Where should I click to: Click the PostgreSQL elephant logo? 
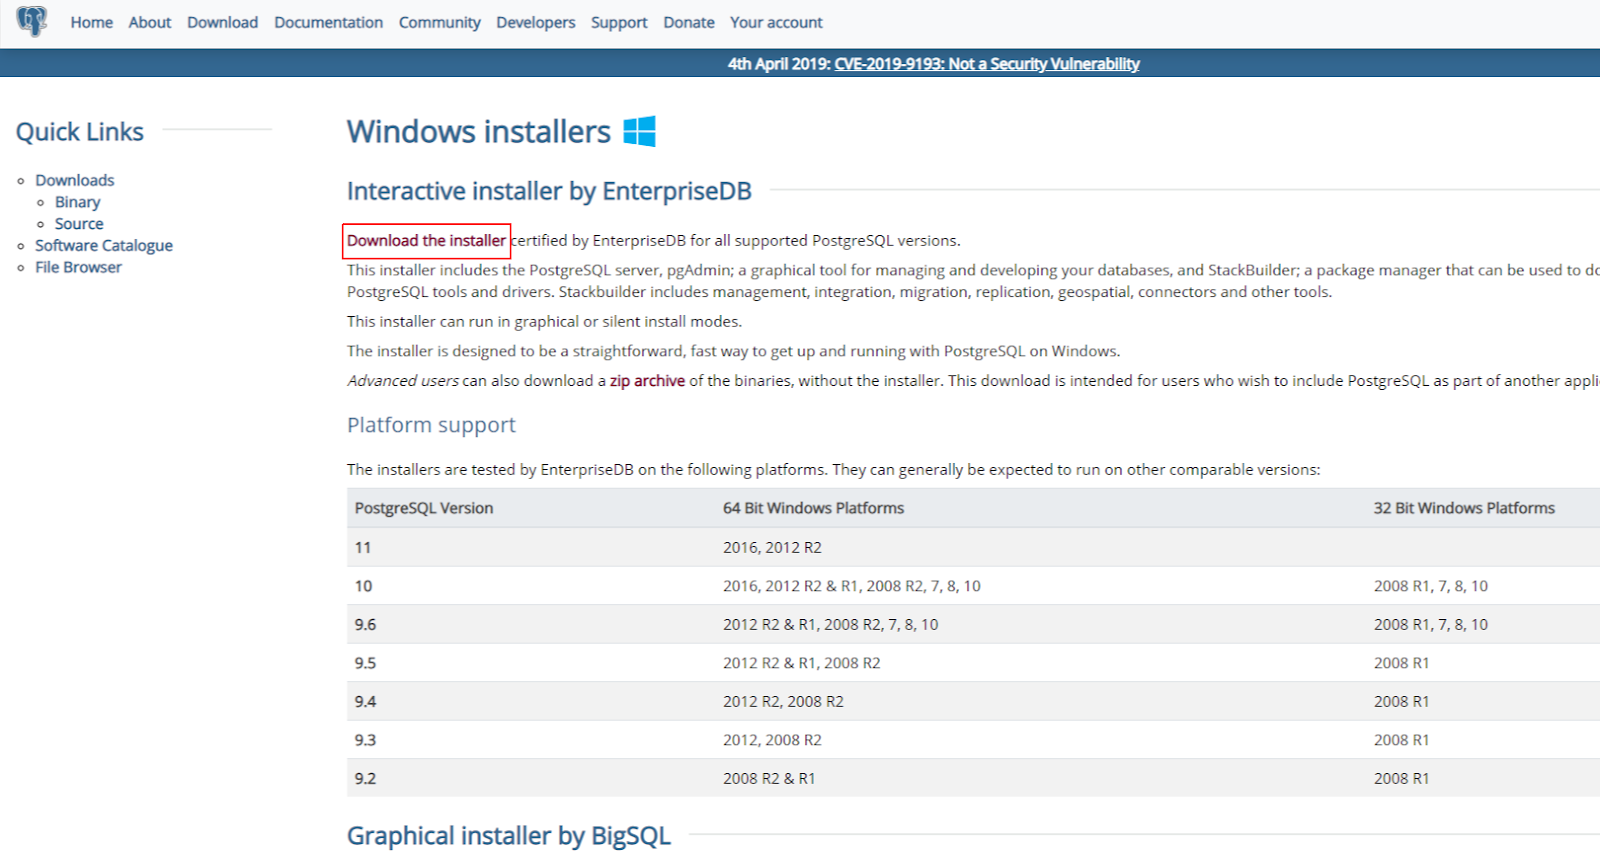click(32, 21)
